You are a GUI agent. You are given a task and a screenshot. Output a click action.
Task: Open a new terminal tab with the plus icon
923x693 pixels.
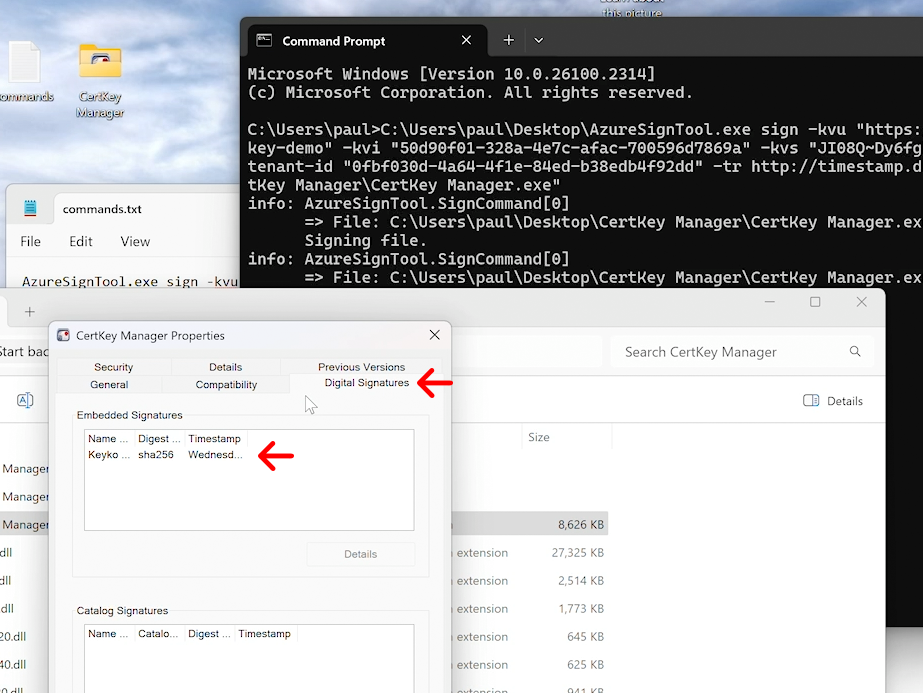tap(507, 40)
